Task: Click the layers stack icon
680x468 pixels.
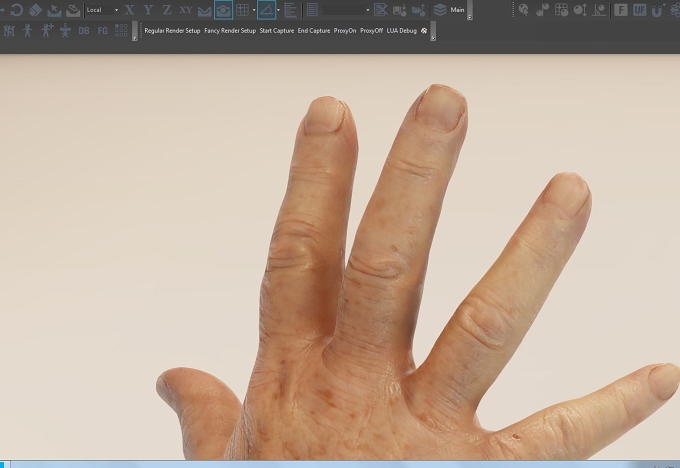Action: click(x=440, y=10)
